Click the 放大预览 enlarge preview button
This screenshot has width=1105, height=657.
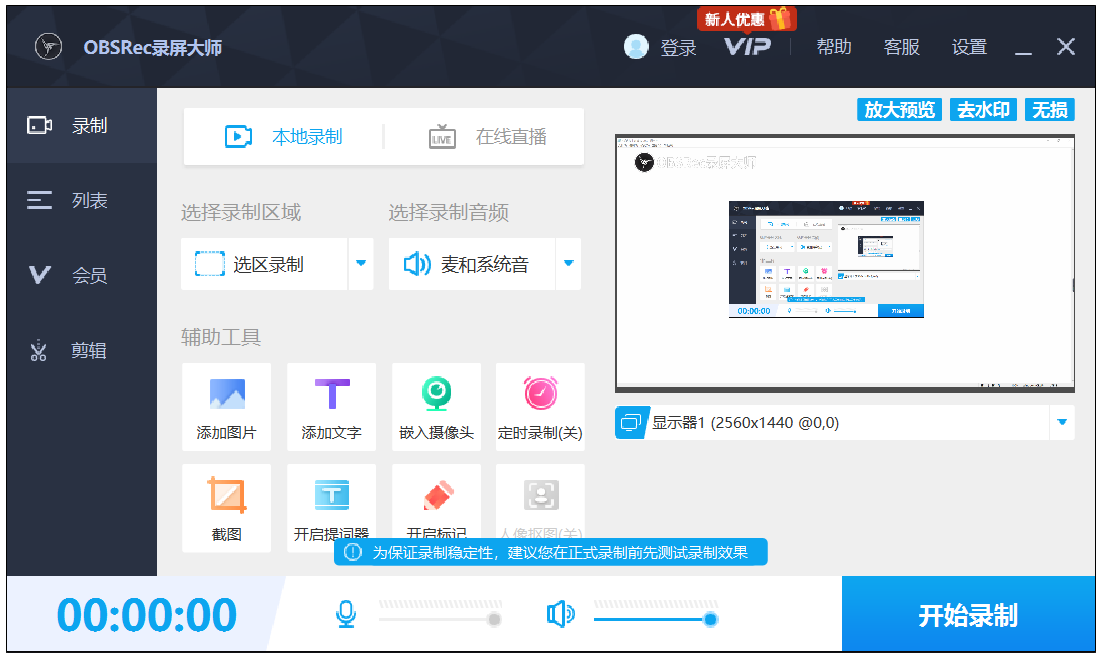(x=899, y=110)
